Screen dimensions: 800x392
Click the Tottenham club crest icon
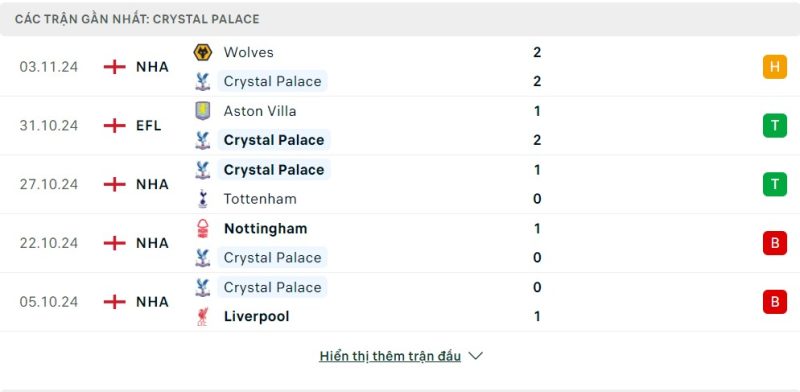203,199
